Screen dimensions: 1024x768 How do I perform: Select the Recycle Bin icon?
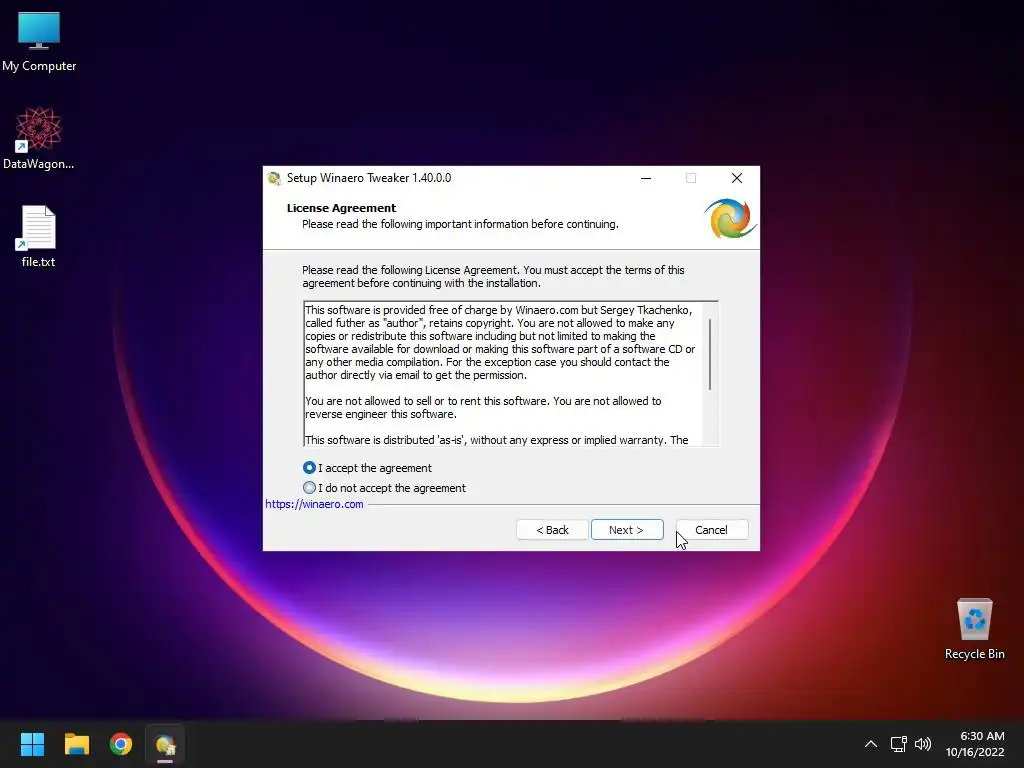(974, 629)
